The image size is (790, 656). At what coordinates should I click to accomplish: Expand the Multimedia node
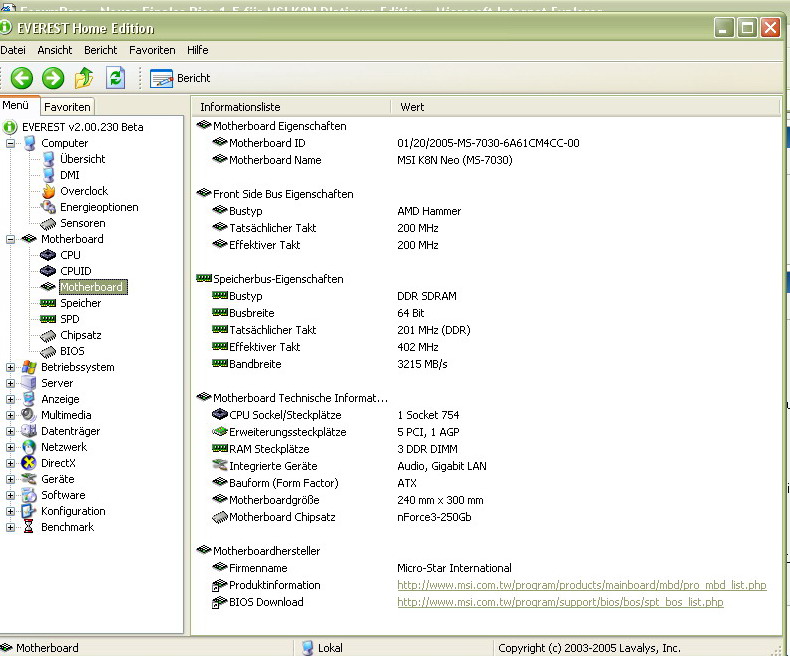[10, 416]
